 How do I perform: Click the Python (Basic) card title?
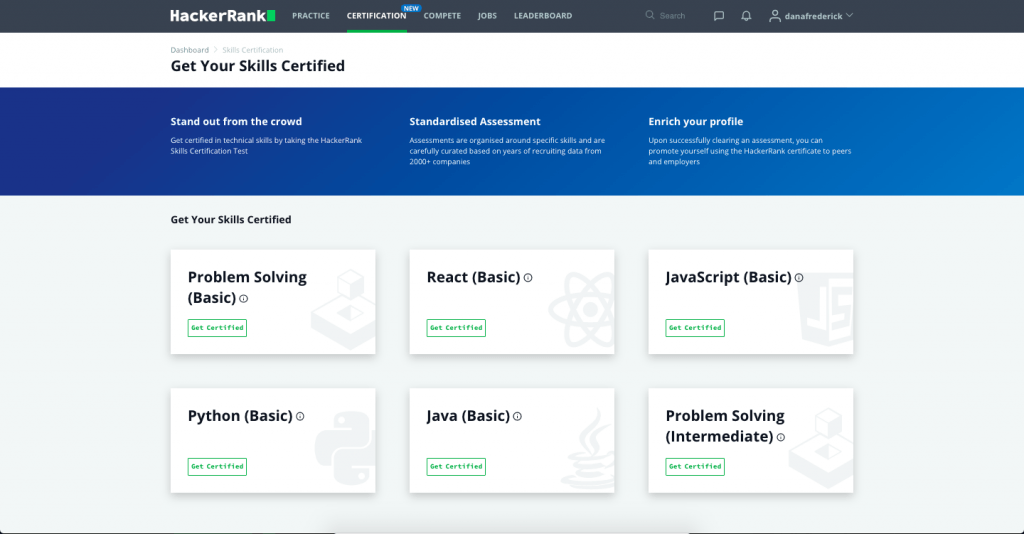240,416
